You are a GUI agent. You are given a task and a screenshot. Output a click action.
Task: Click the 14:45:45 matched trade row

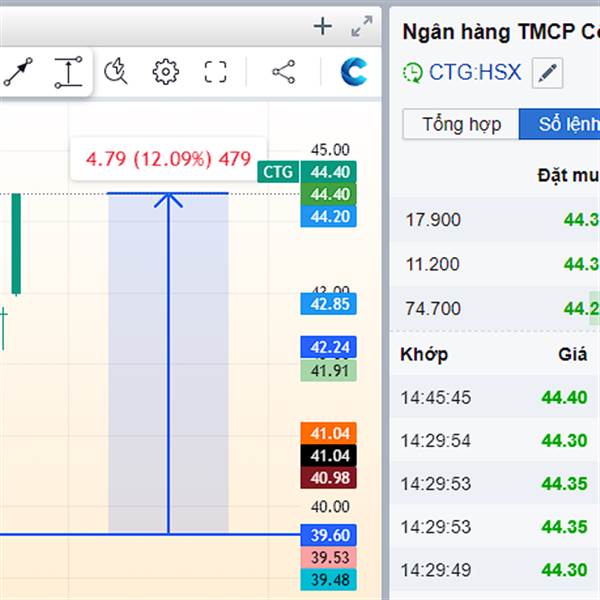tap(495, 397)
